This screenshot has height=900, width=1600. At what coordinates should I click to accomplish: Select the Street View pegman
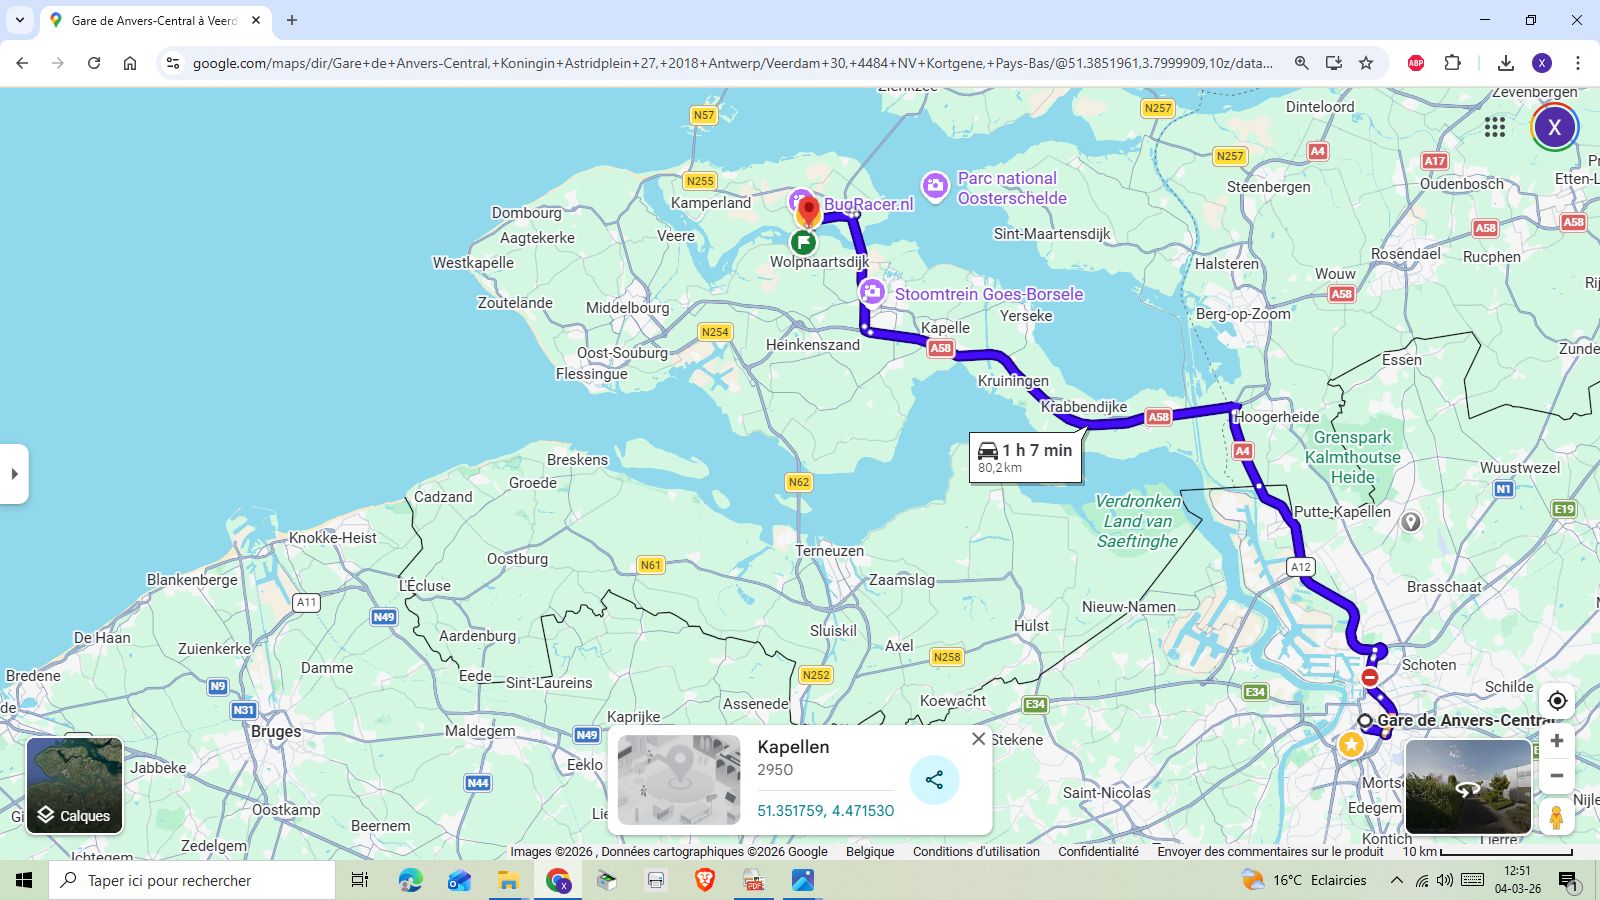tap(1556, 817)
